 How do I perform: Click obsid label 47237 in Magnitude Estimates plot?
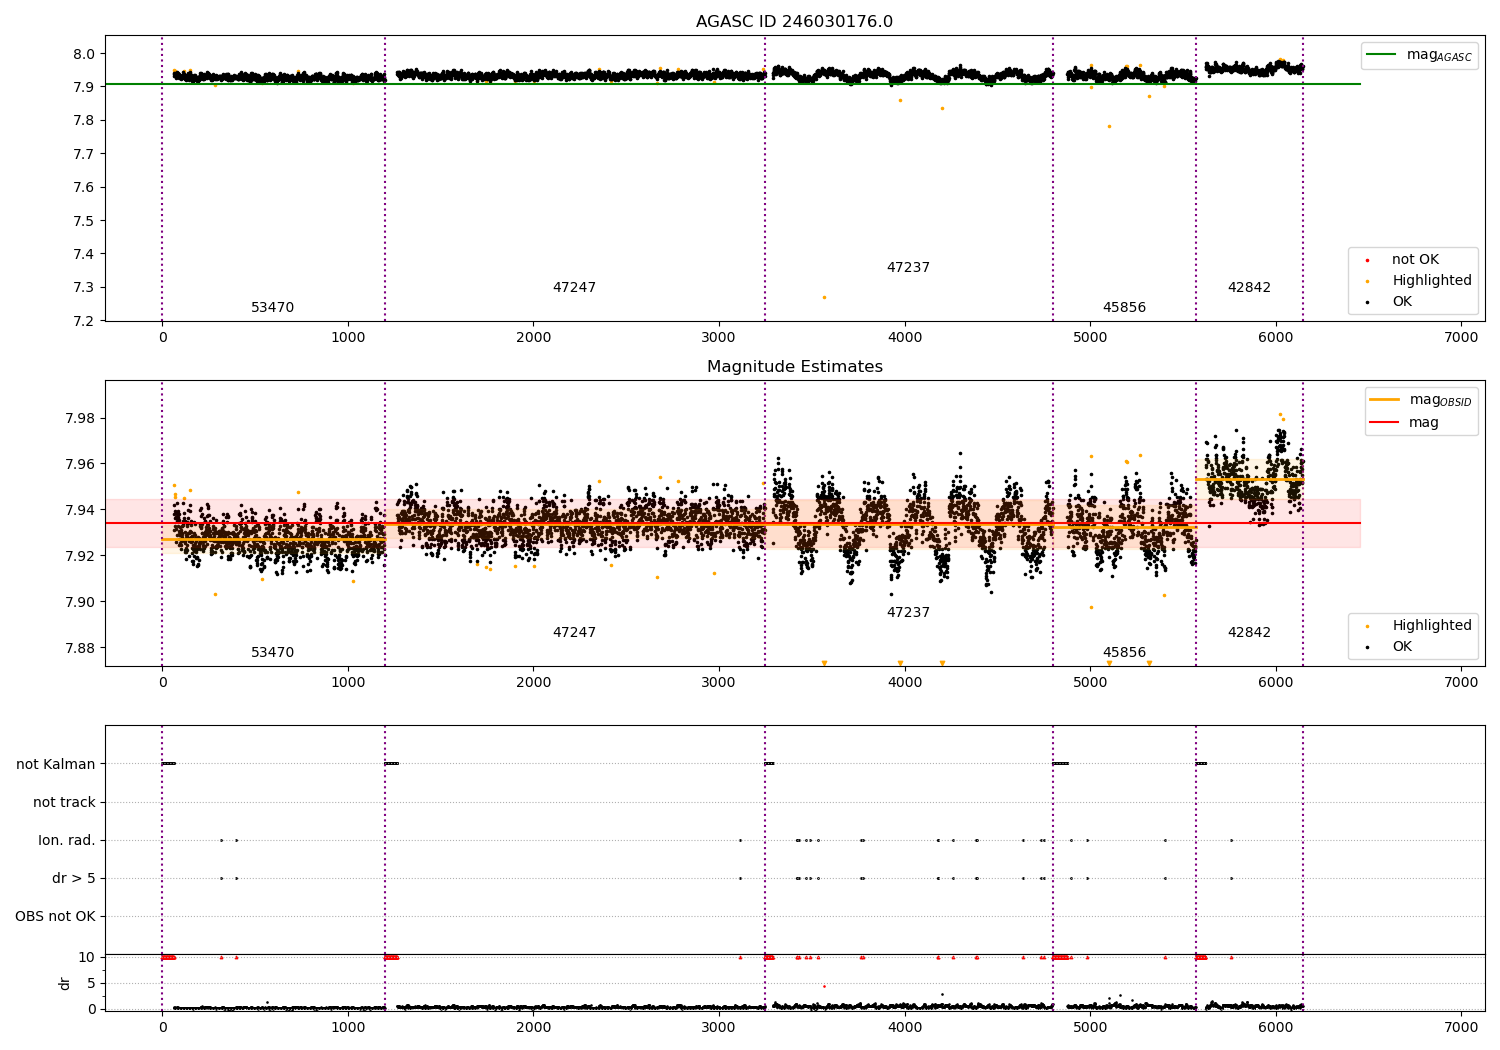click(x=908, y=613)
